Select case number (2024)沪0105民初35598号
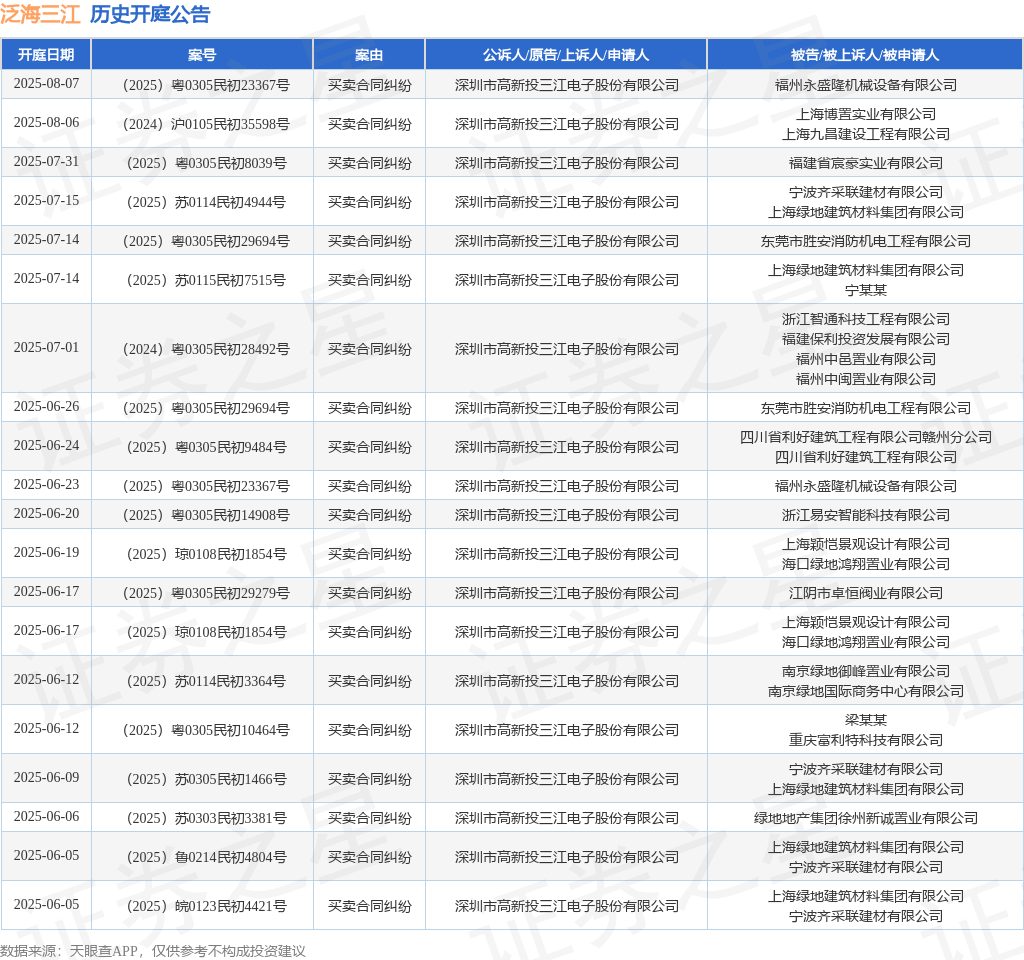 [205, 124]
